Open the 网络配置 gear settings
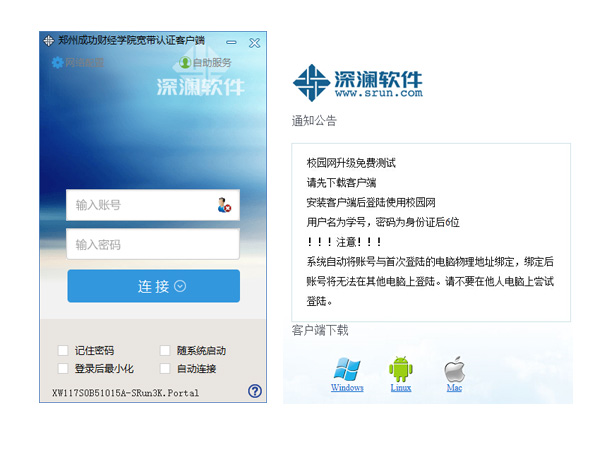Screen dimensions: 600x450 pyautogui.click(x=78, y=62)
